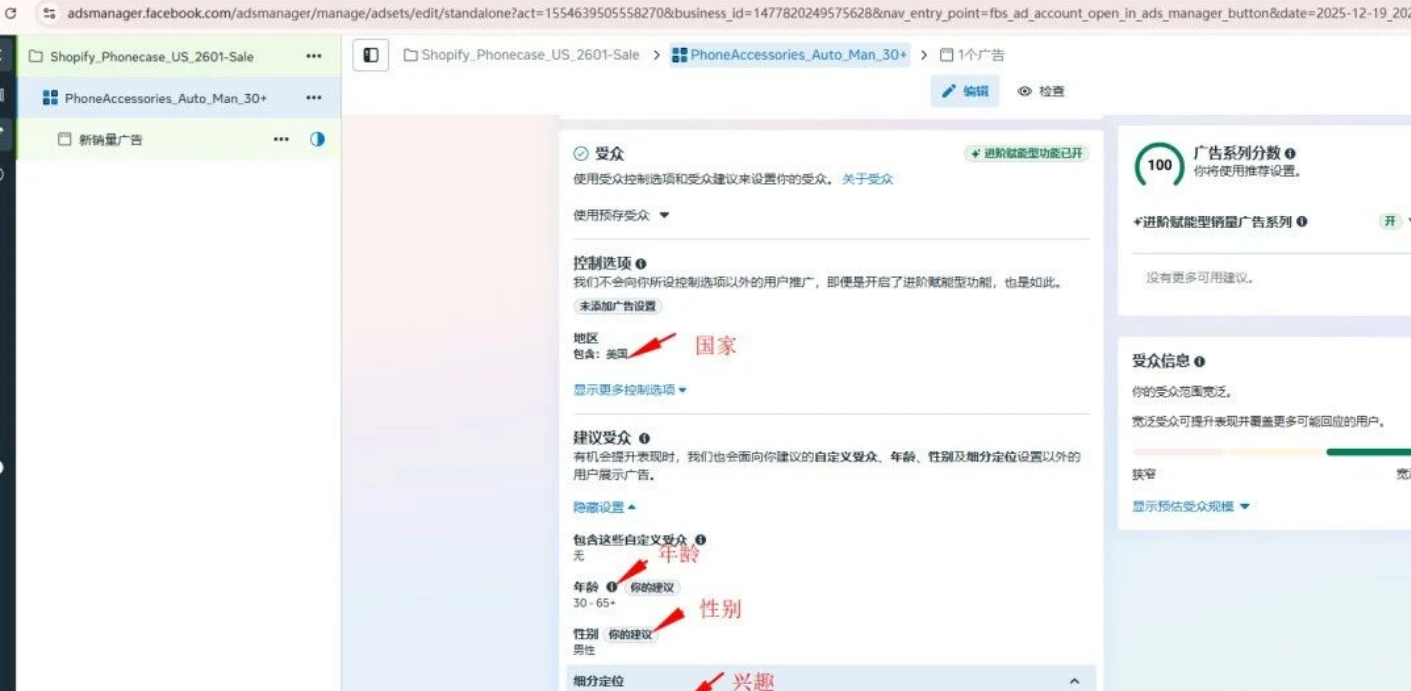Open 1个广告 breadcrumb
Viewport: 1411px width, 691px height.
[972, 55]
